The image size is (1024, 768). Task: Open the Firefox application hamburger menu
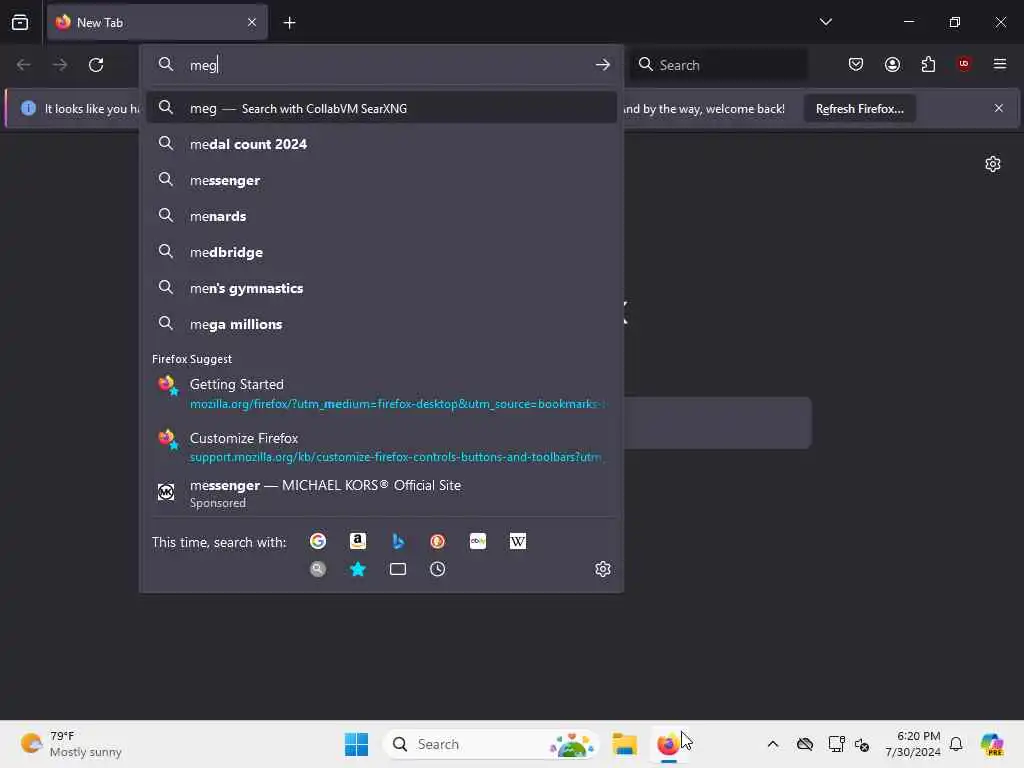pos(999,64)
